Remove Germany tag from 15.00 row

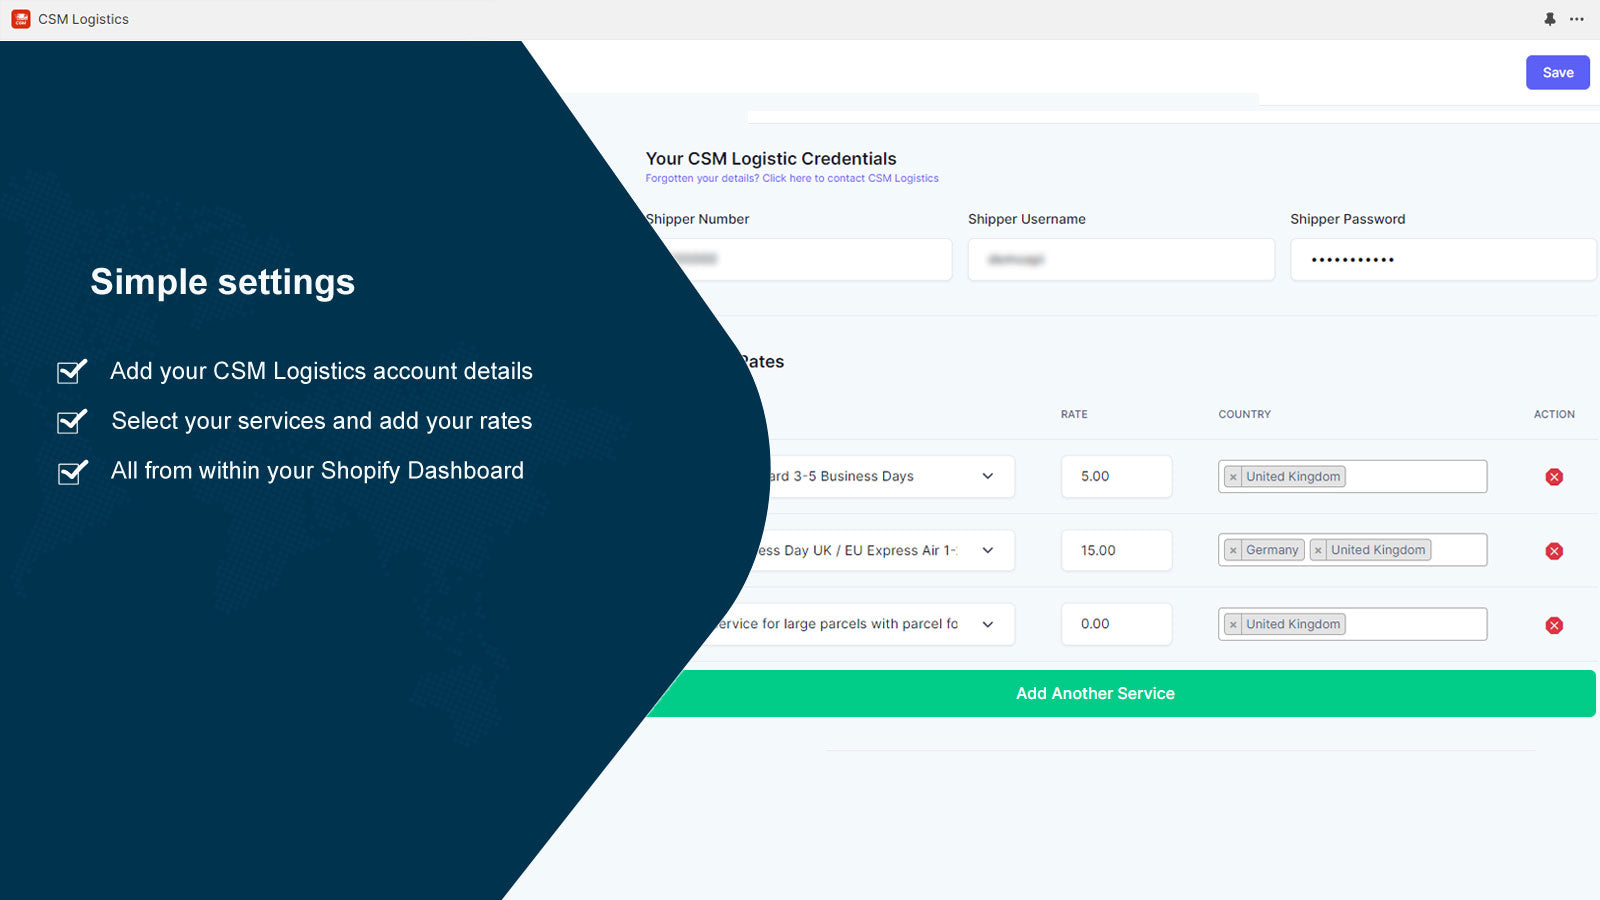1233,550
